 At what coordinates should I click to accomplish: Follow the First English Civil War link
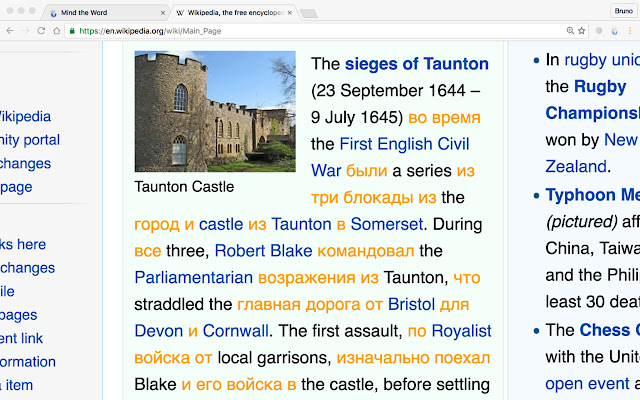click(x=390, y=157)
